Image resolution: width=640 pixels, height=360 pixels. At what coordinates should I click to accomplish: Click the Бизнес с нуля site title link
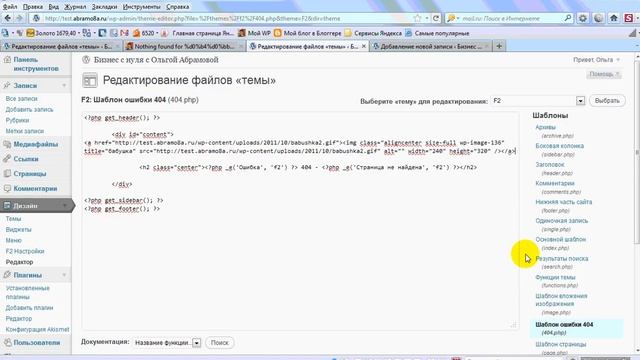[x=156, y=60]
